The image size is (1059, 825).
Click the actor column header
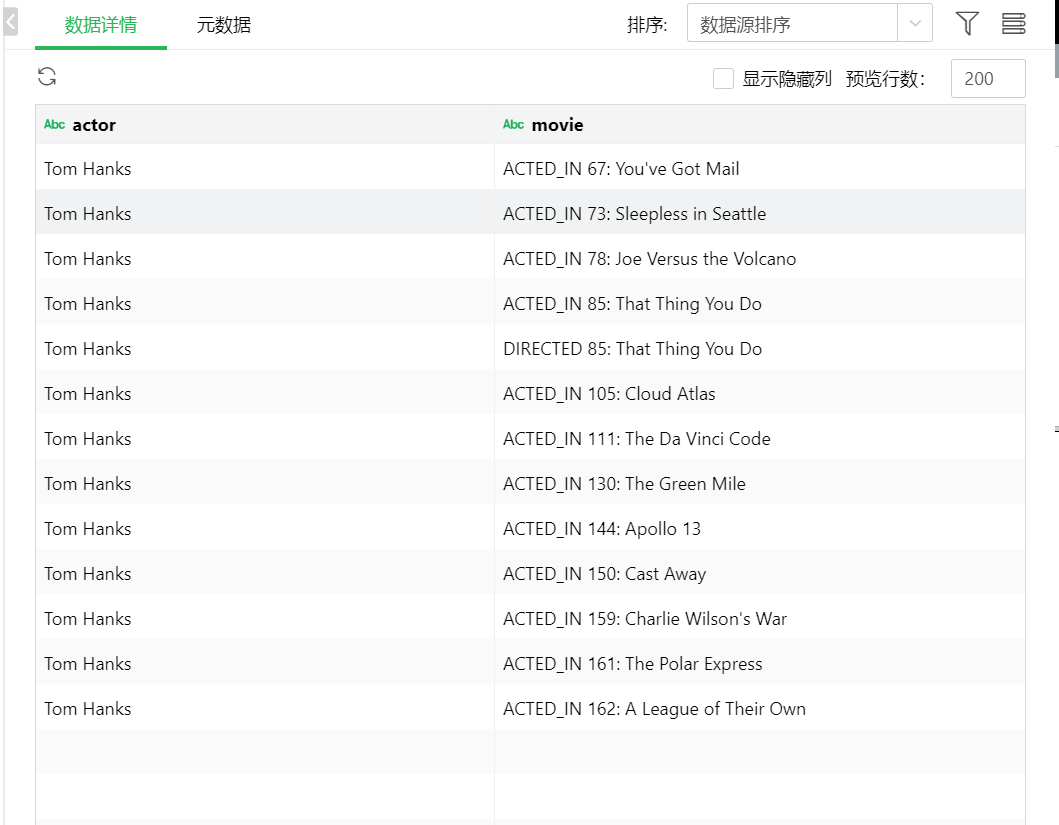pos(265,124)
